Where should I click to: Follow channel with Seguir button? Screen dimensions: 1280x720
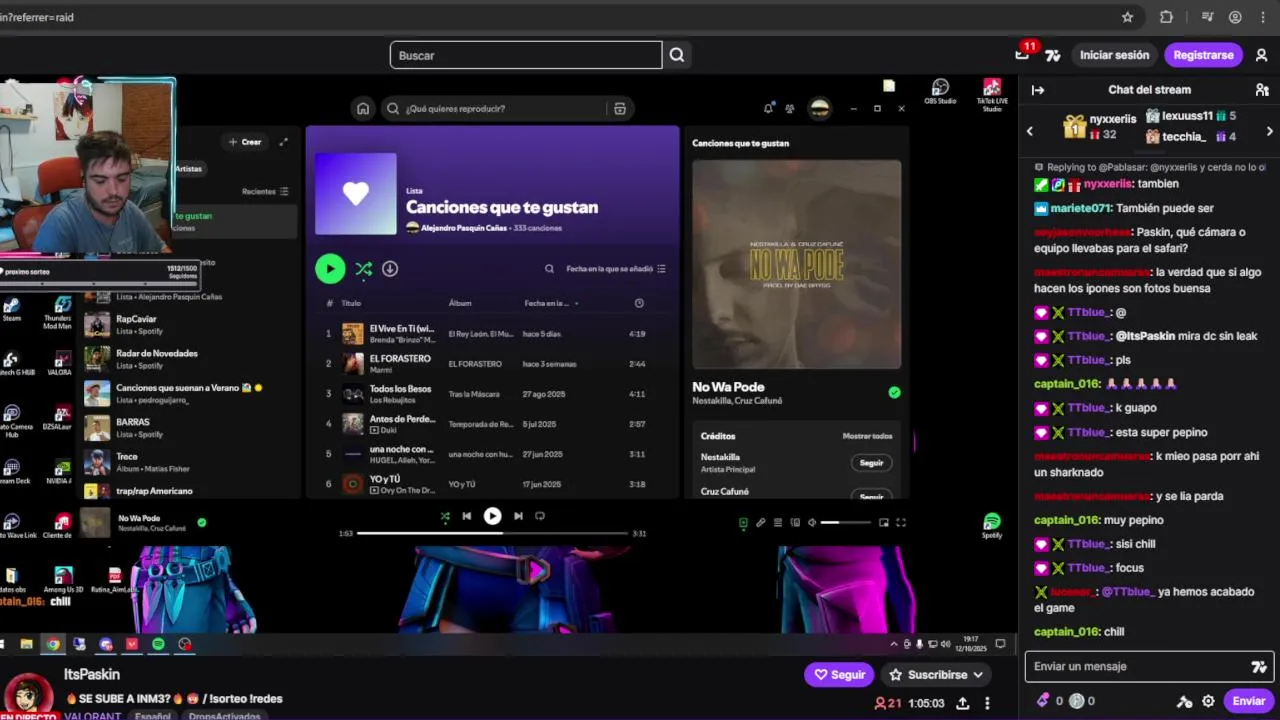click(839, 675)
